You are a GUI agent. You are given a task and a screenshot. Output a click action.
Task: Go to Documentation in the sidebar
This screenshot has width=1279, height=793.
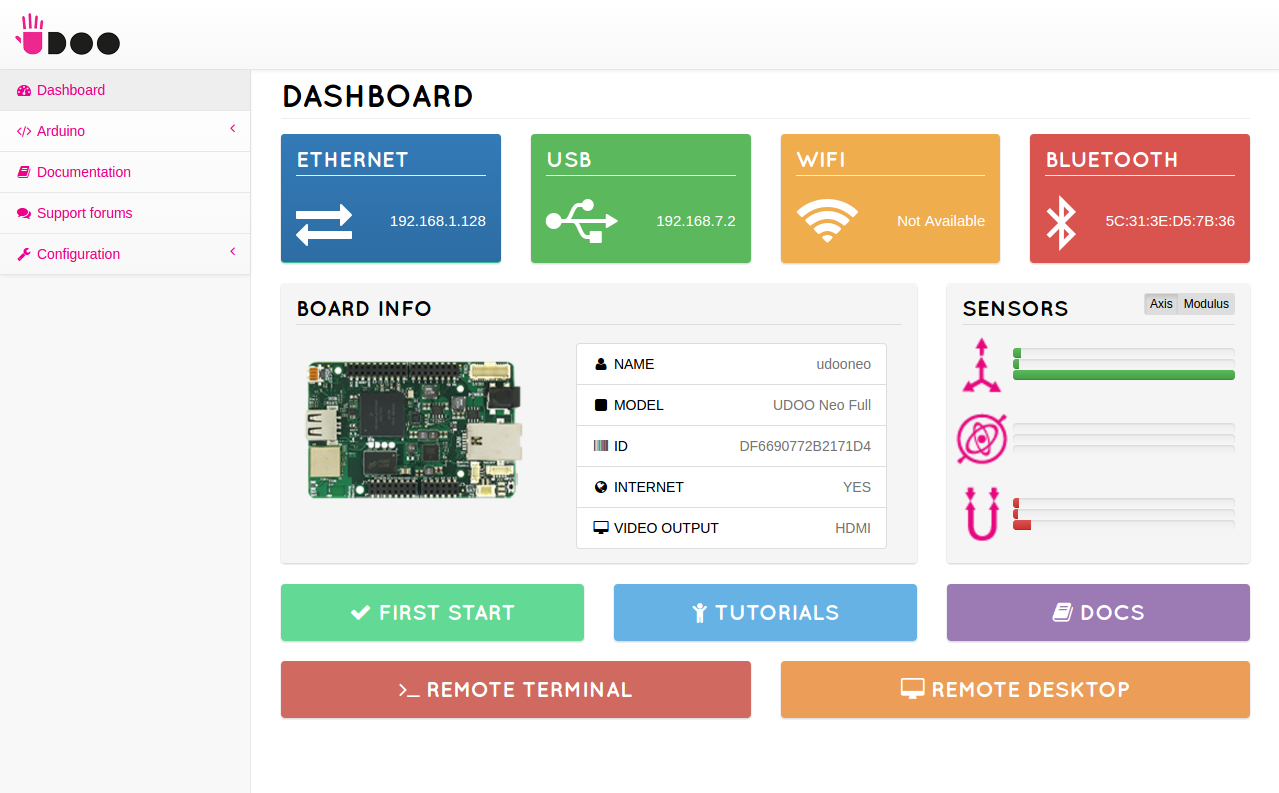pyautogui.click(x=125, y=172)
